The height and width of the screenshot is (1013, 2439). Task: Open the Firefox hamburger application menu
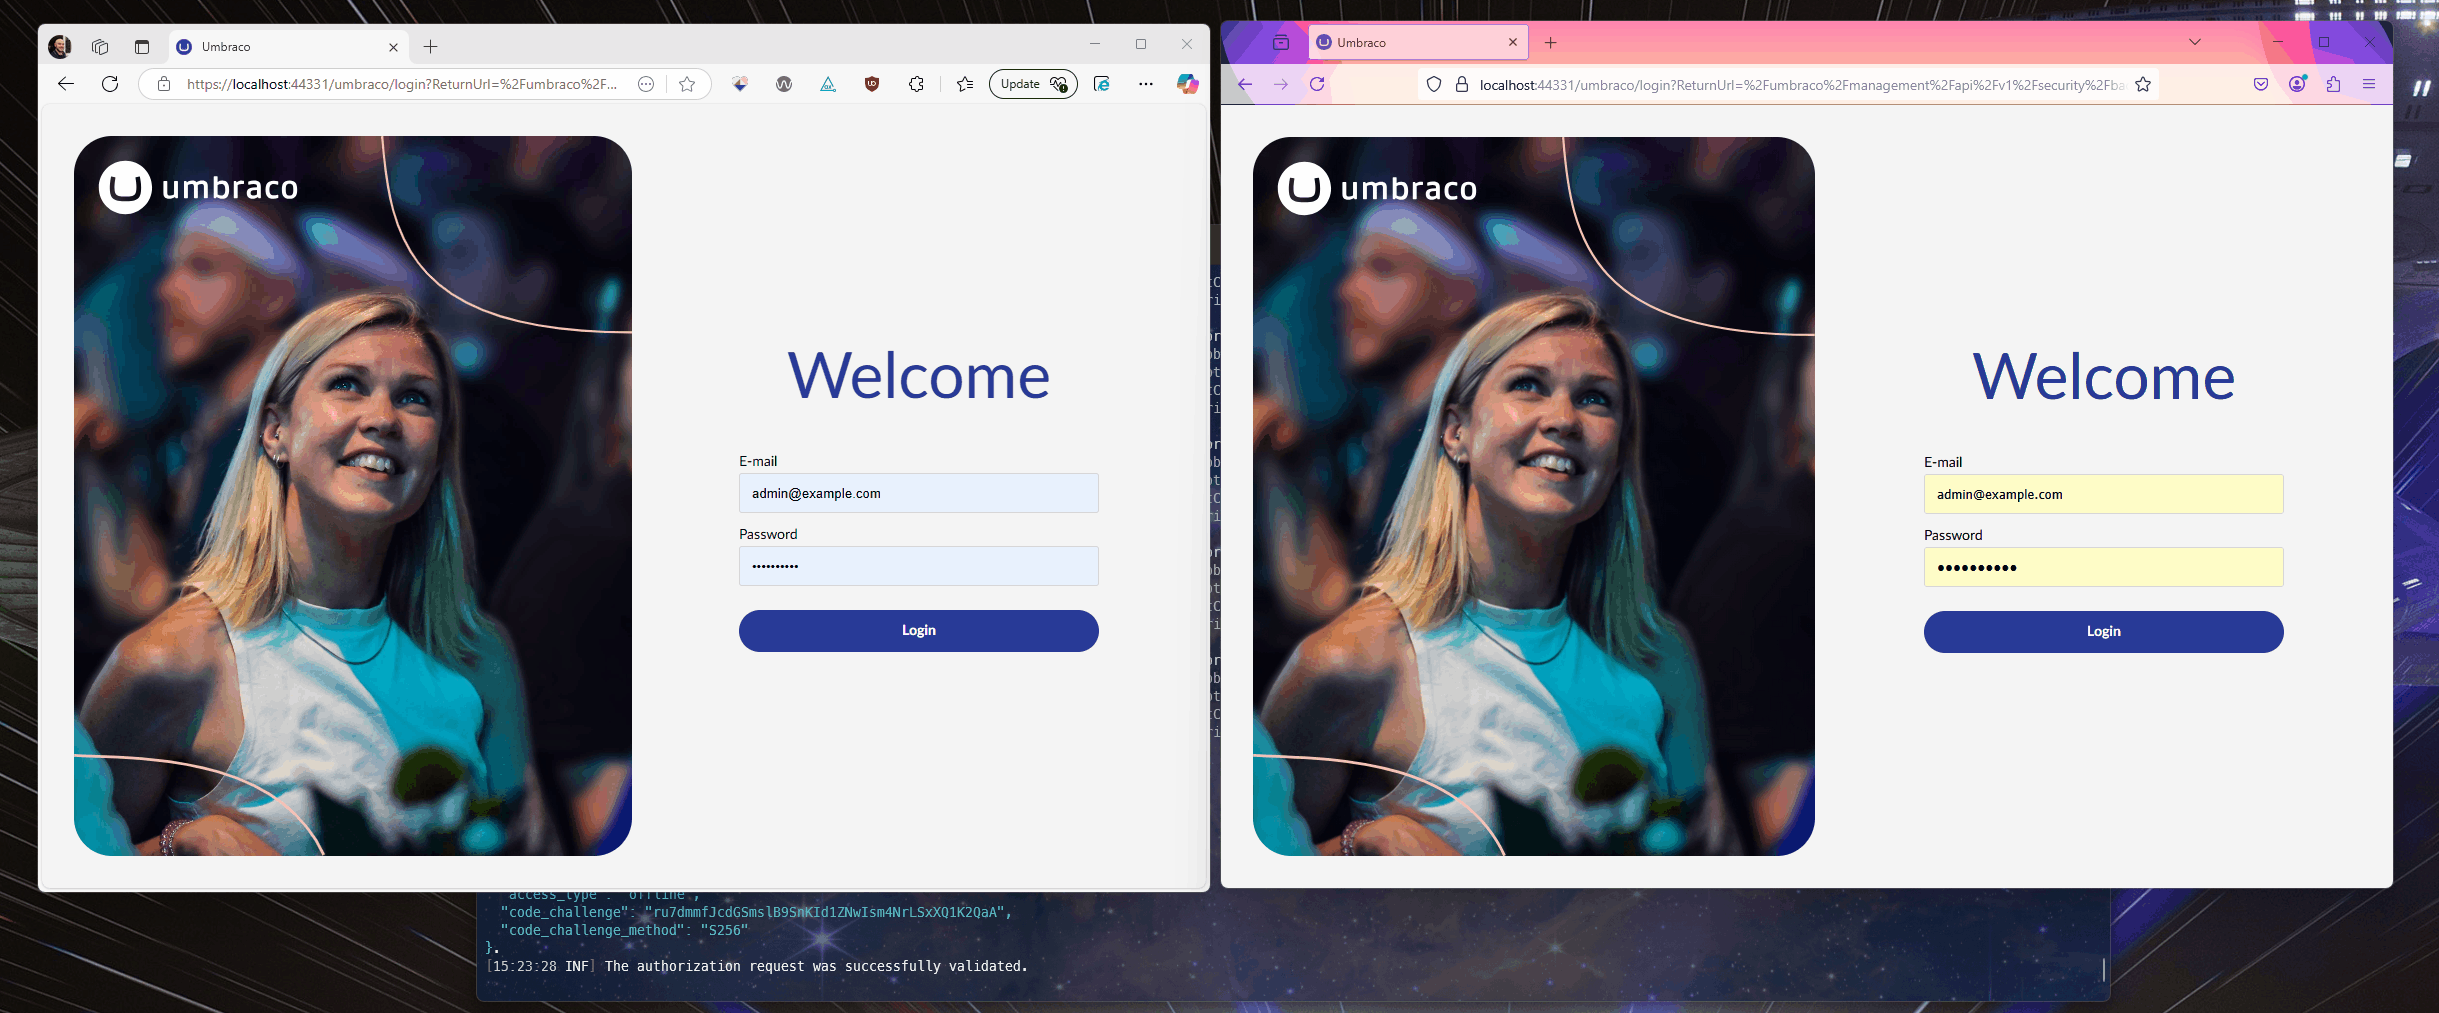click(x=2369, y=84)
